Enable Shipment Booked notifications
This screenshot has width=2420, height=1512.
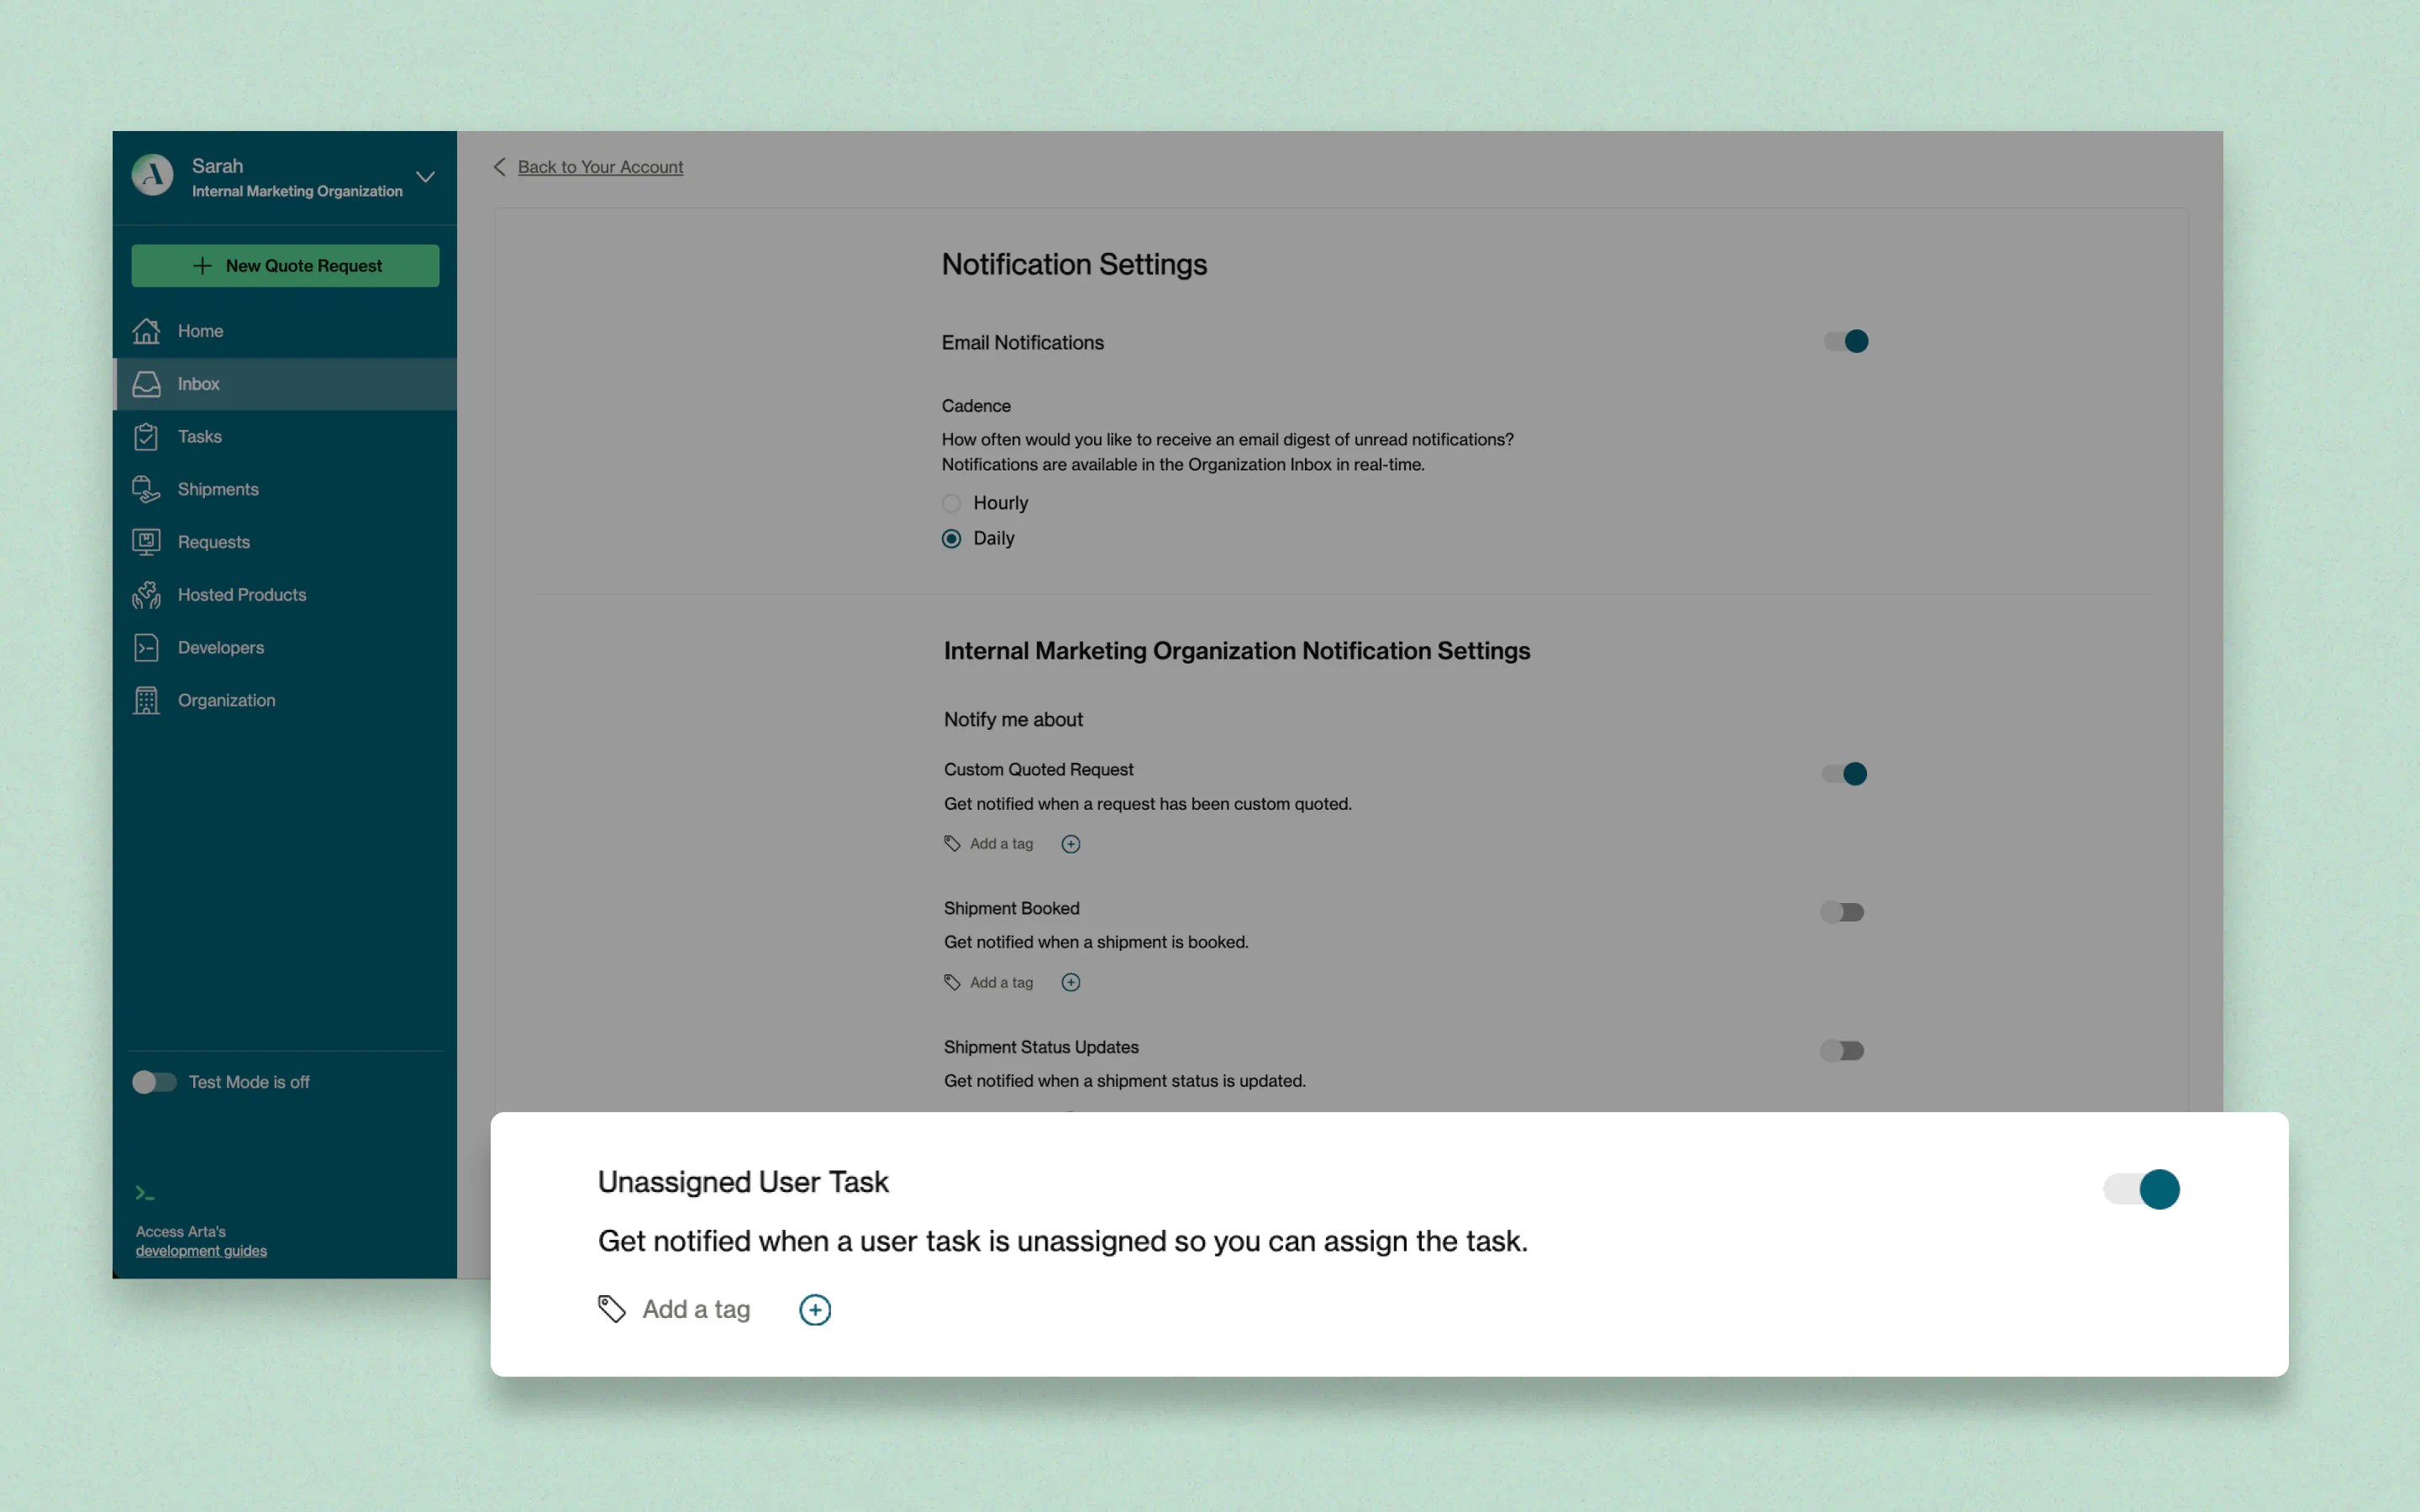click(x=1843, y=911)
